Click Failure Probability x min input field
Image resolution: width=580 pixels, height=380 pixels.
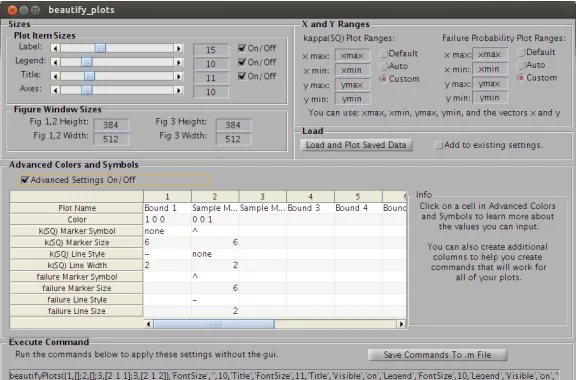coord(490,69)
